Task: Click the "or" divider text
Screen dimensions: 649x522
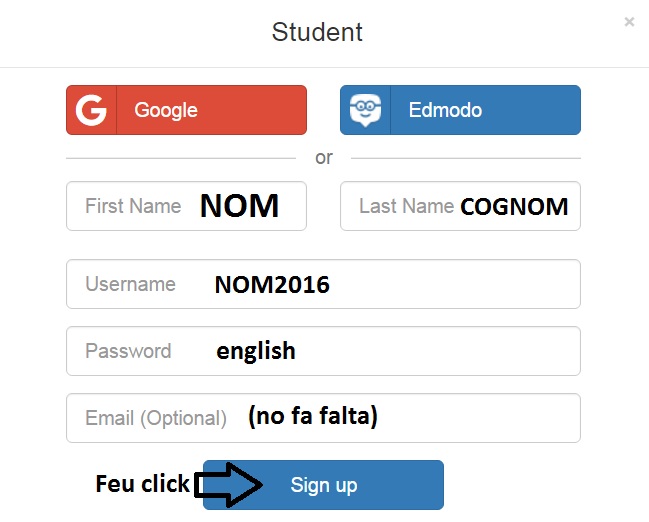Action: 324,158
